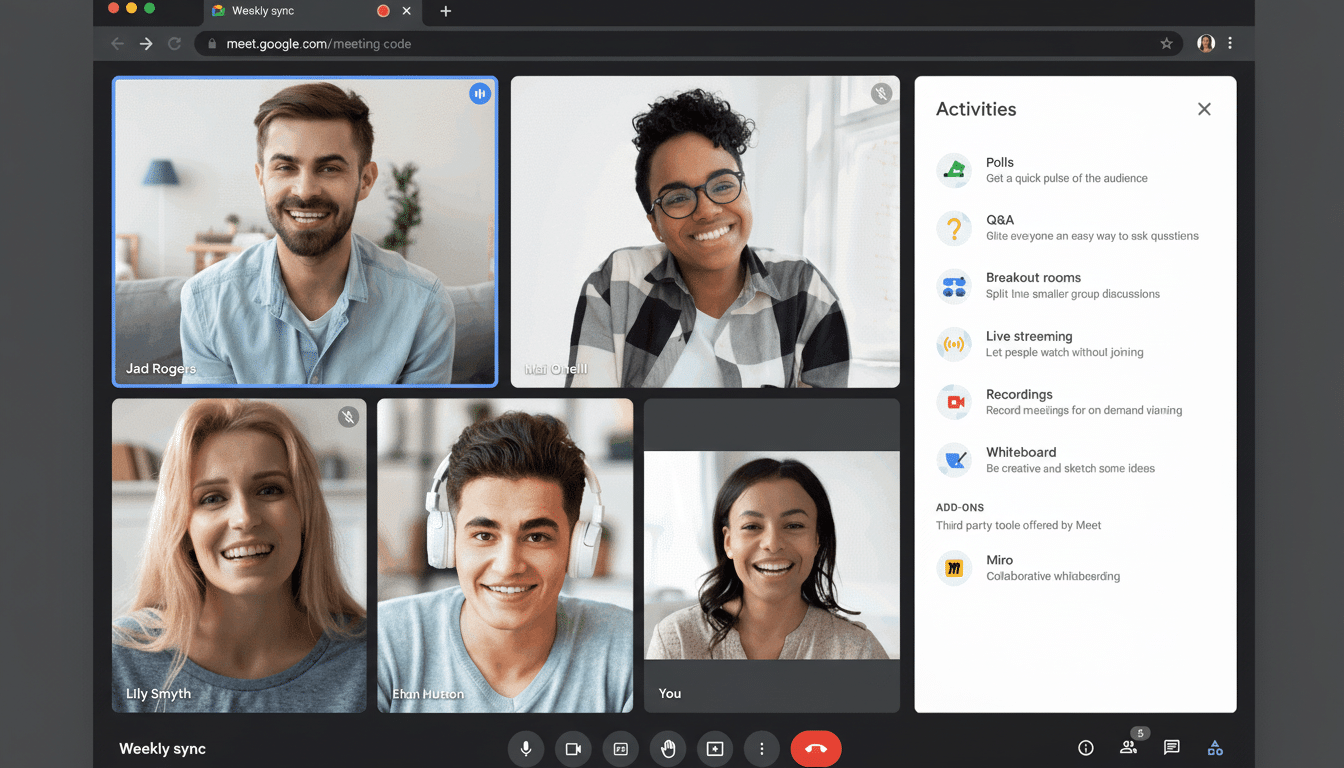Mute the microphone
The image size is (1344, 768).
click(525, 748)
